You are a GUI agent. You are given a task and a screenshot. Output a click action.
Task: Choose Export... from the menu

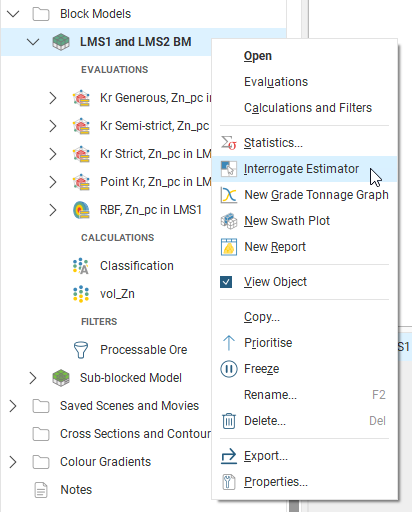[266, 456]
